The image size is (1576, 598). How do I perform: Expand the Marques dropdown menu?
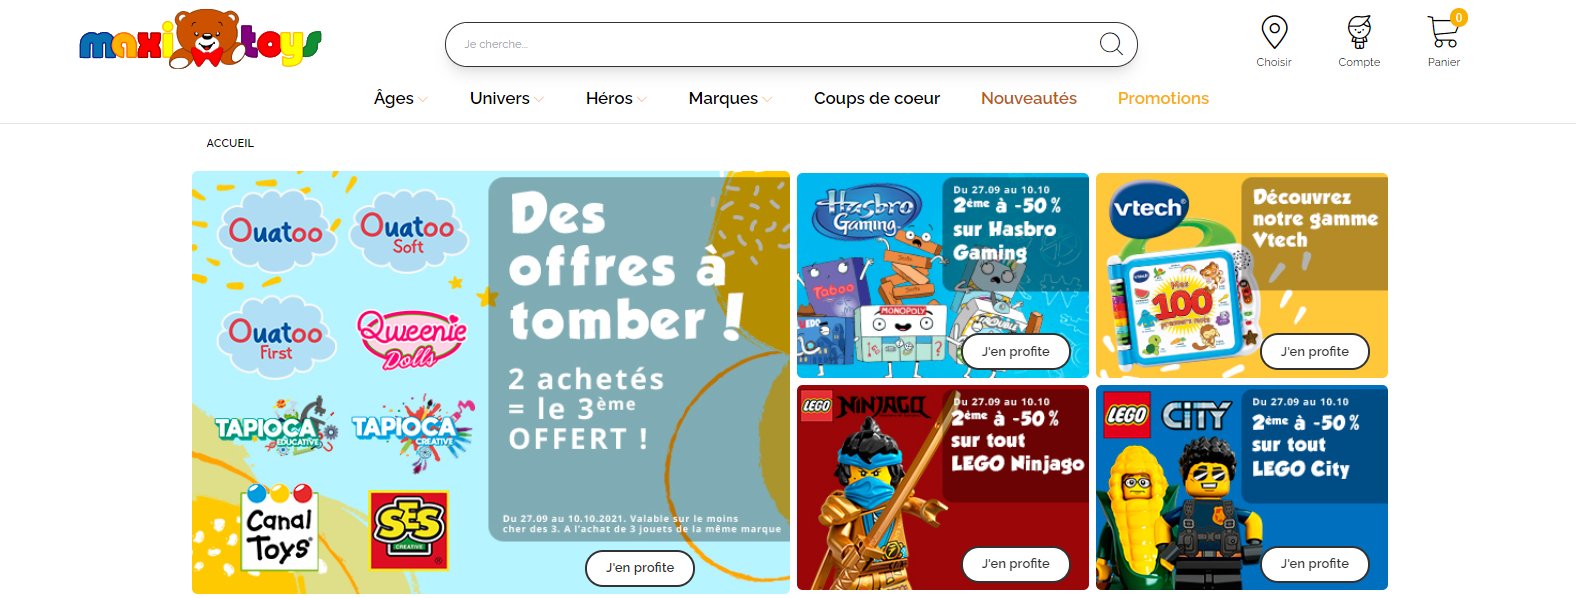(x=730, y=98)
